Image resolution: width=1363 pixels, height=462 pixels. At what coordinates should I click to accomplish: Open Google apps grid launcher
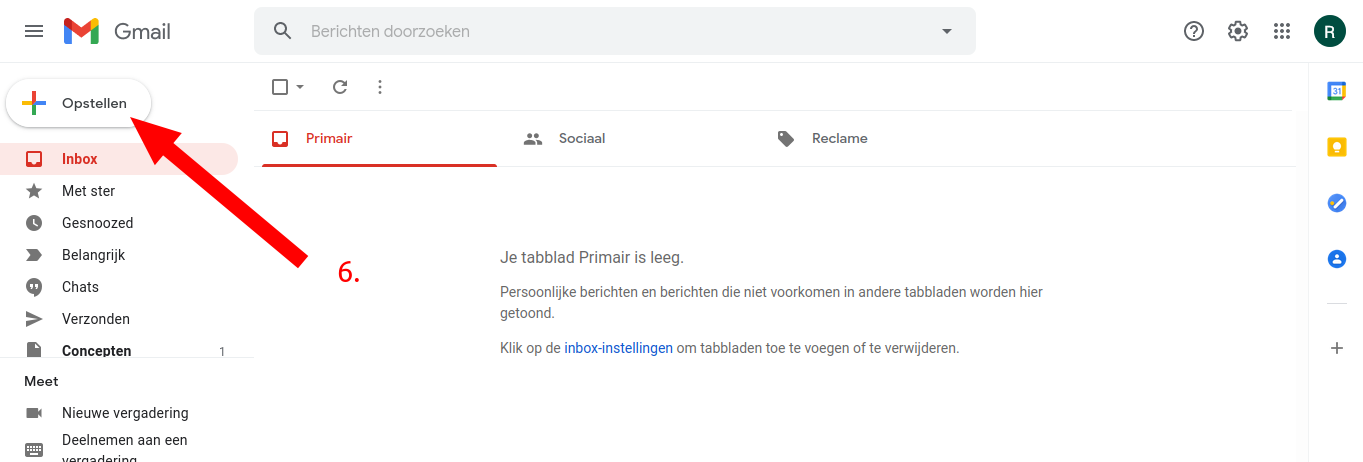[1282, 31]
